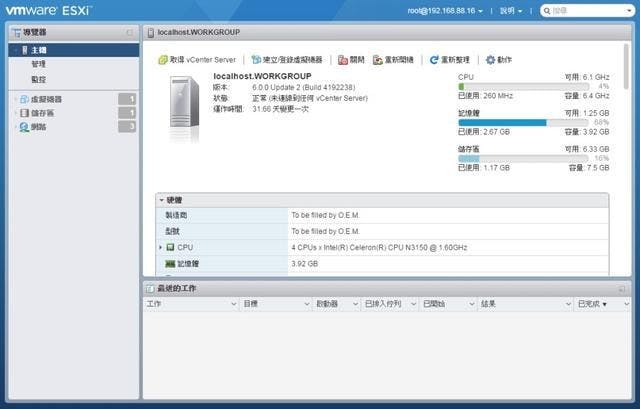Click the memory icon in Hardware
640x409 pixels.
tap(170, 264)
